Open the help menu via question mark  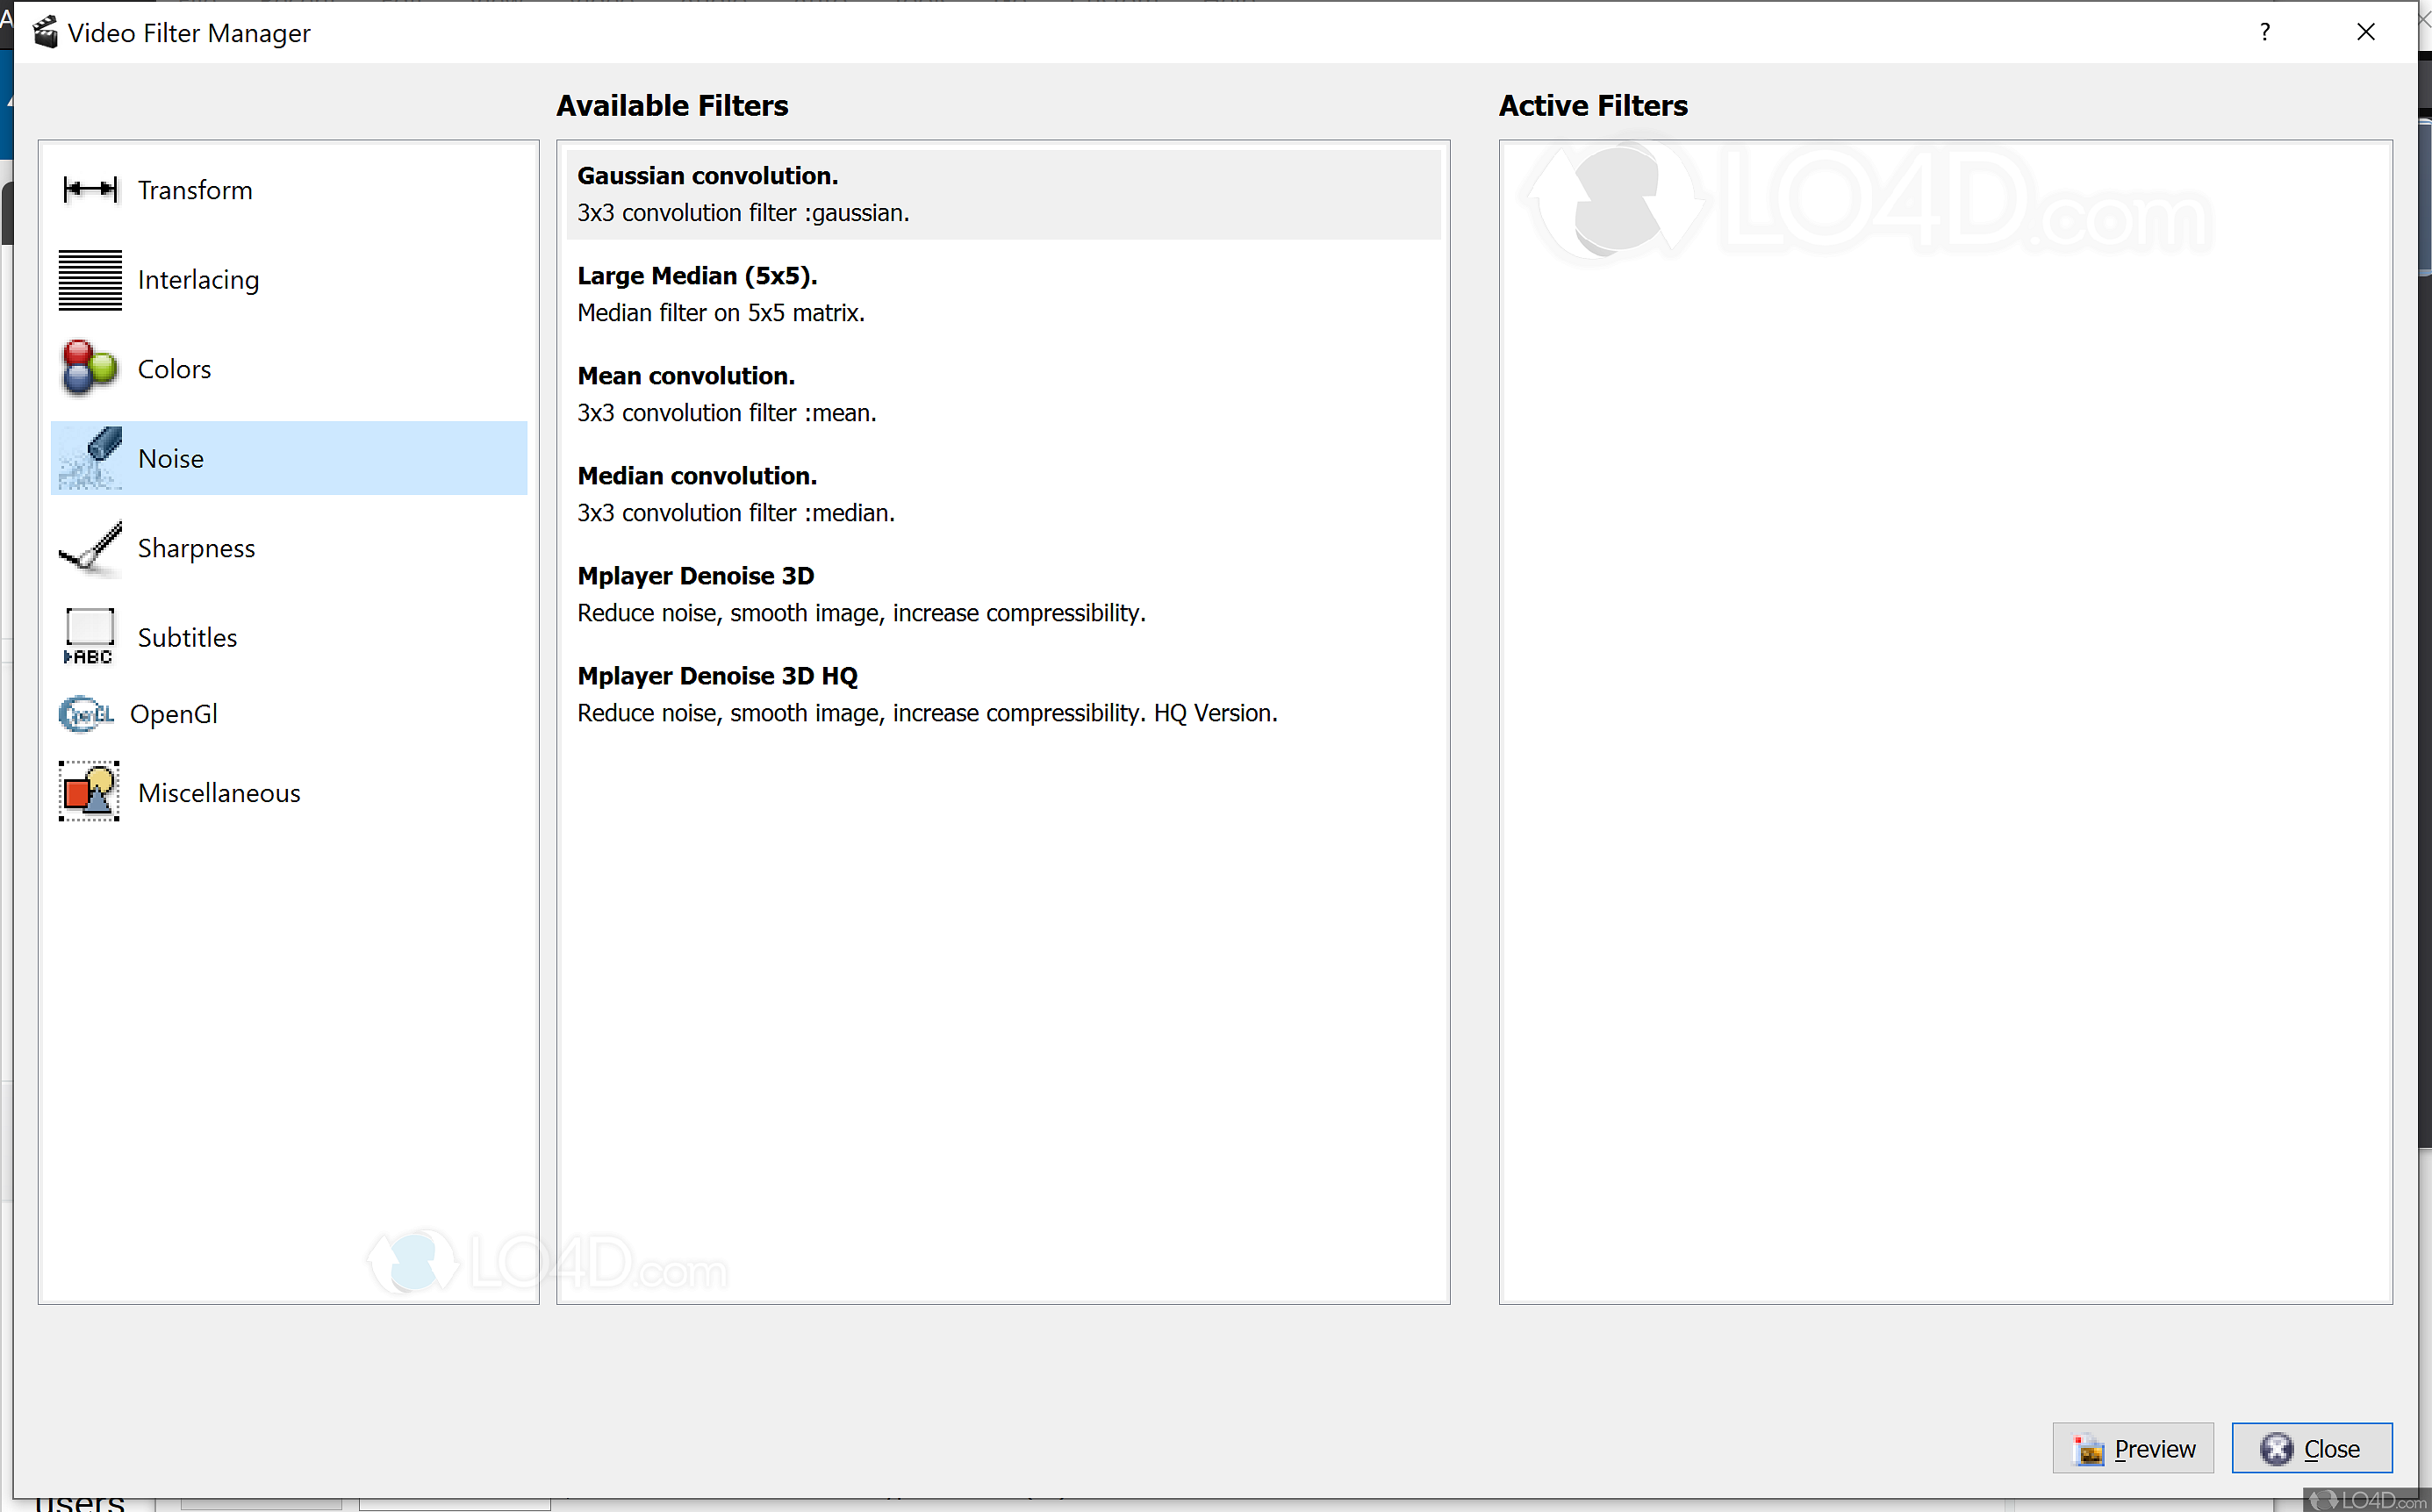2264,32
